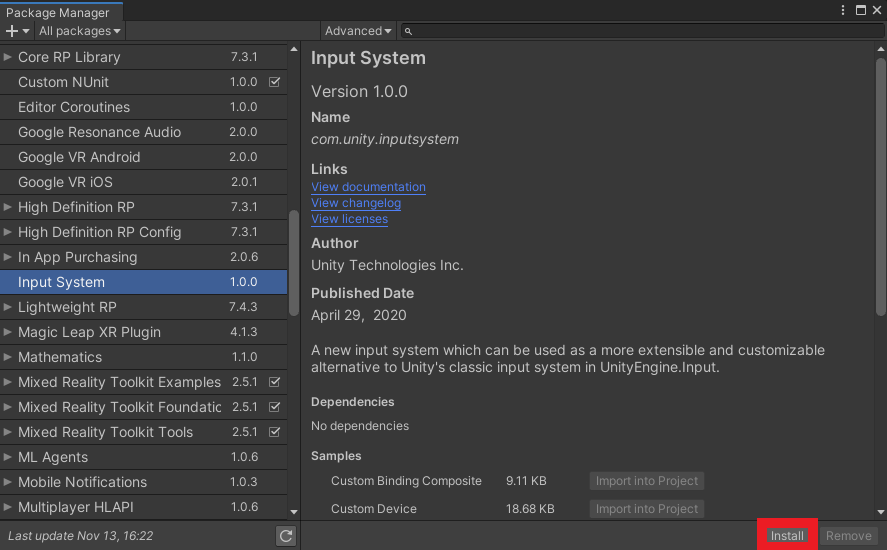Click the refresh package list icon
The width and height of the screenshot is (887, 550).
[286, 536]
